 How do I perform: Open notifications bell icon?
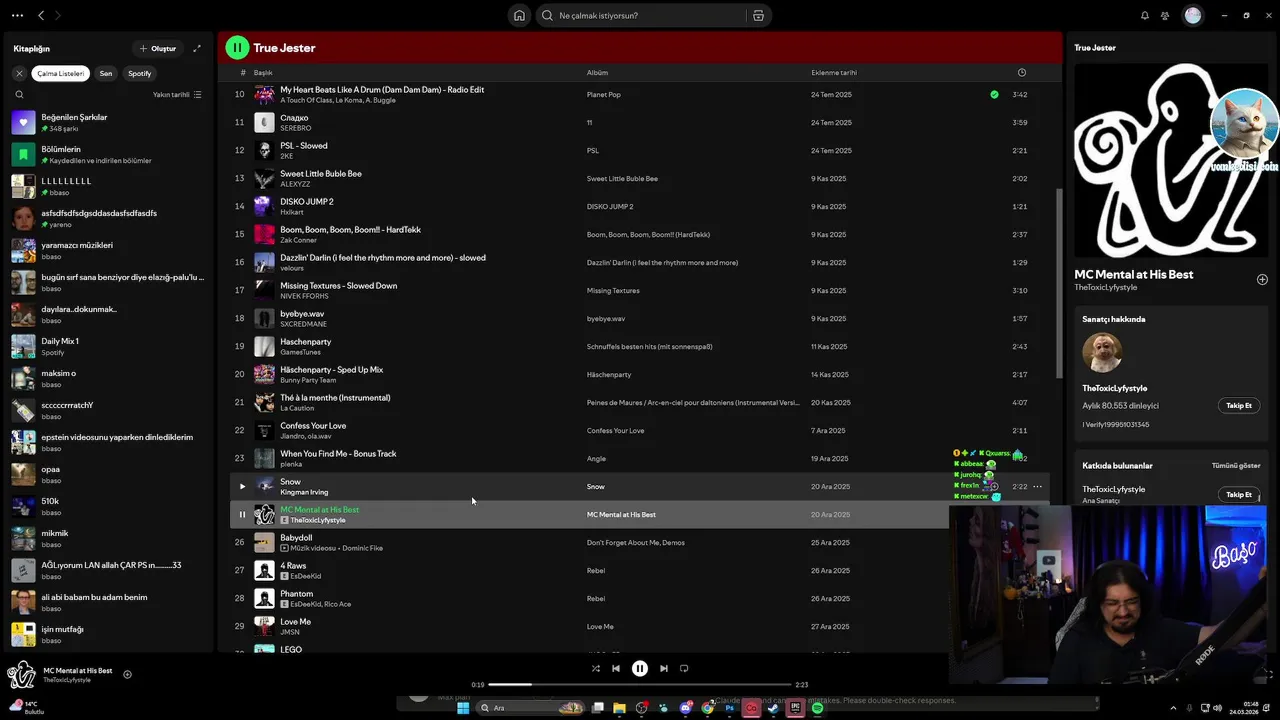(1145, 15)
